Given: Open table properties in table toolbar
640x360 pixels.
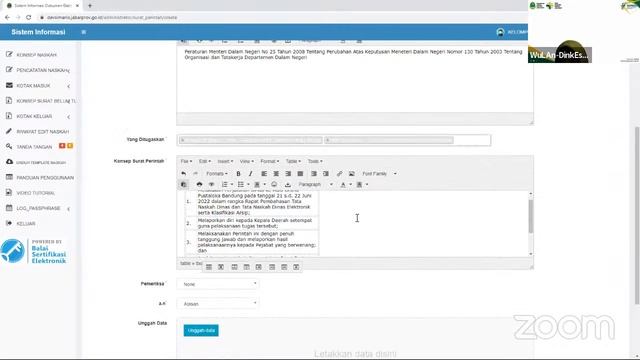Looking at the screenshot, I should pos(209,267).
